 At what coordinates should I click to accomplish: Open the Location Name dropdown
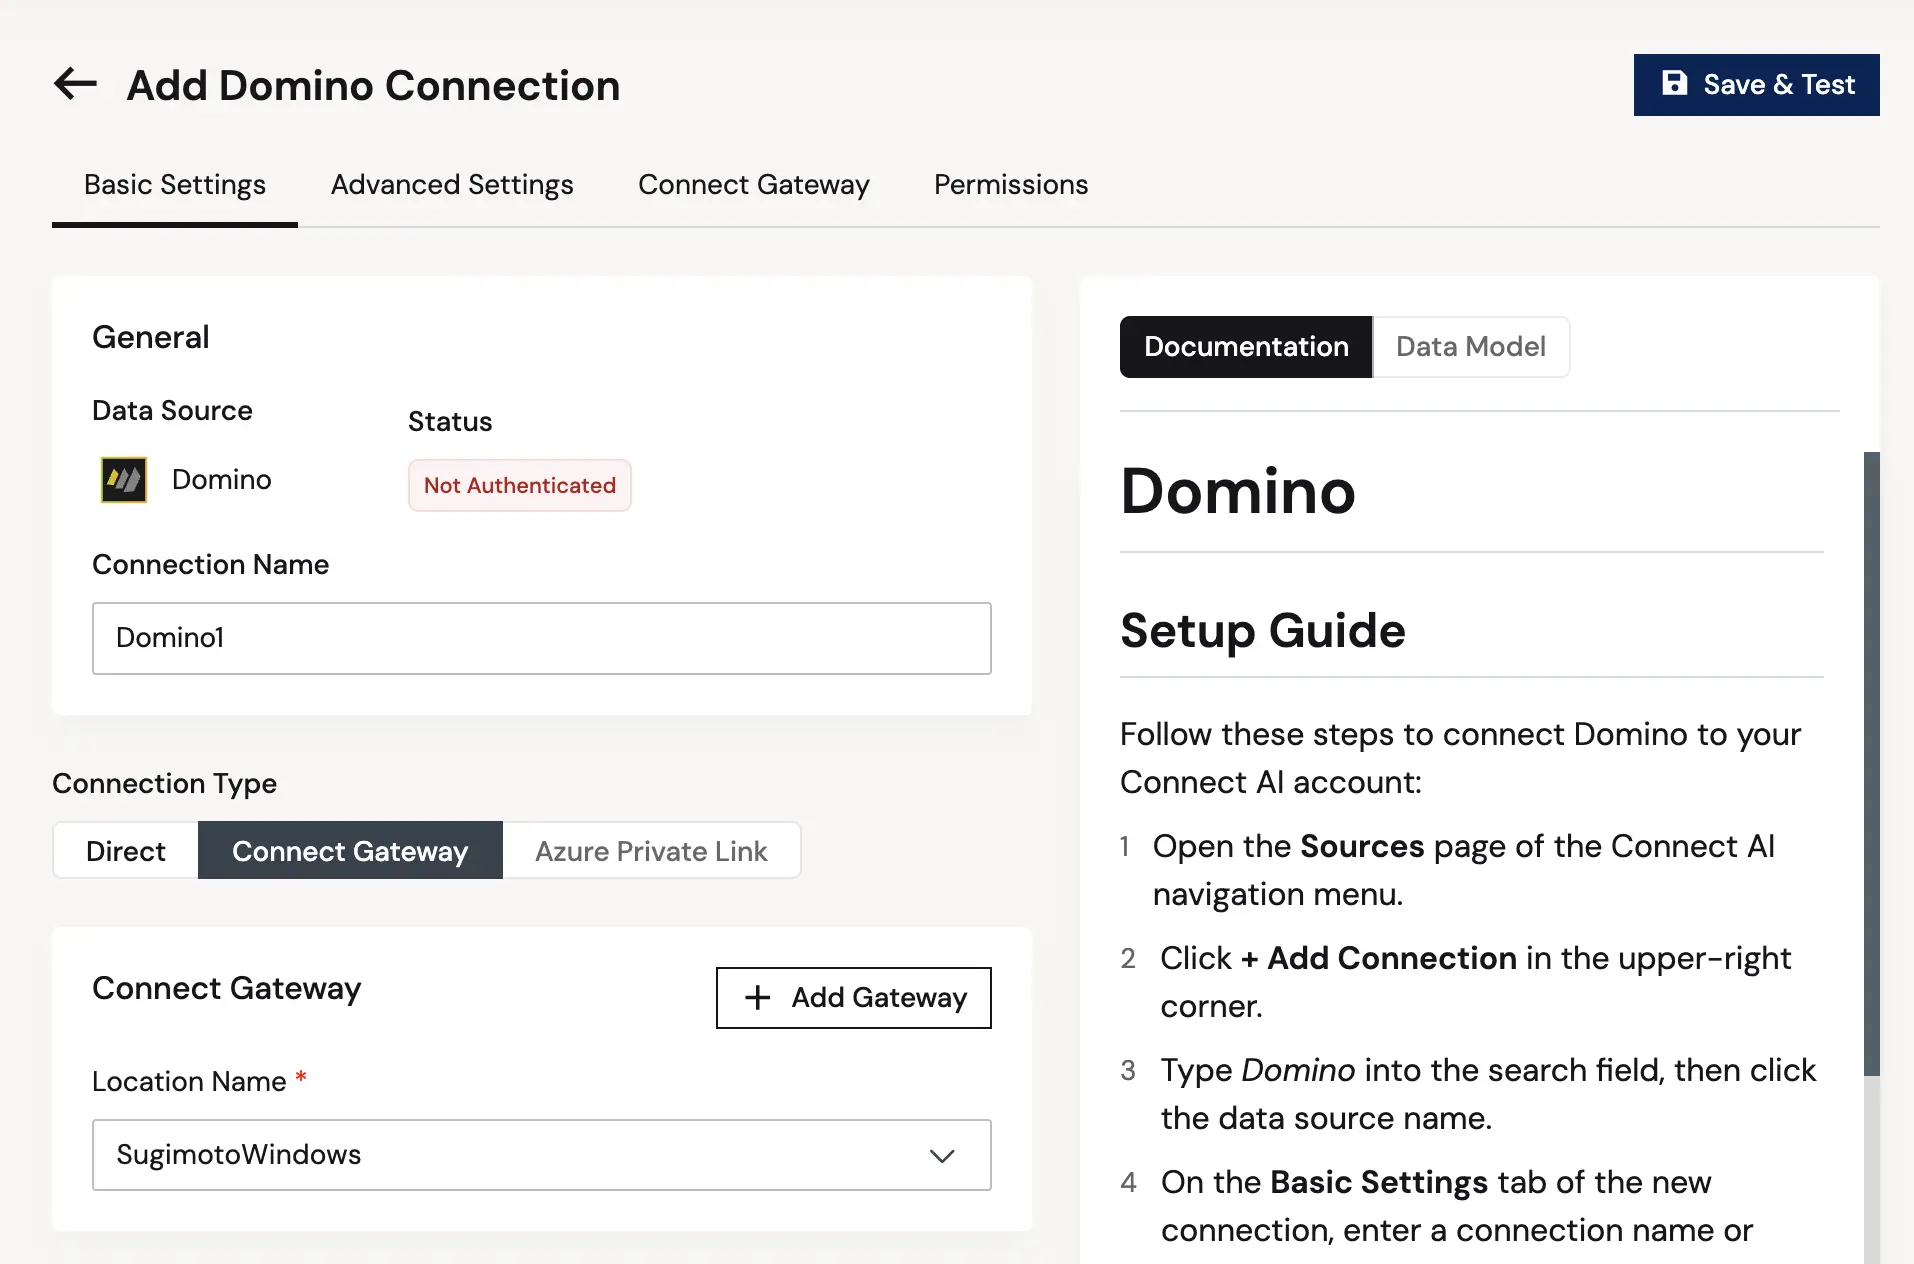coord(542,1155)
